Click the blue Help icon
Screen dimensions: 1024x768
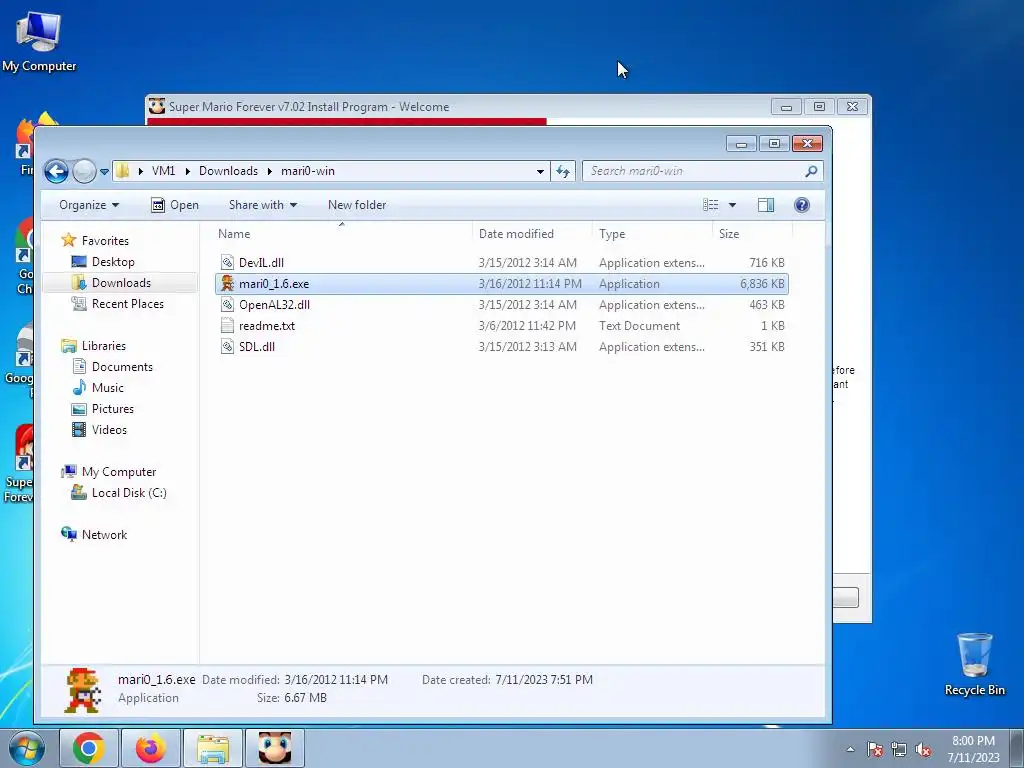point(802,205)
